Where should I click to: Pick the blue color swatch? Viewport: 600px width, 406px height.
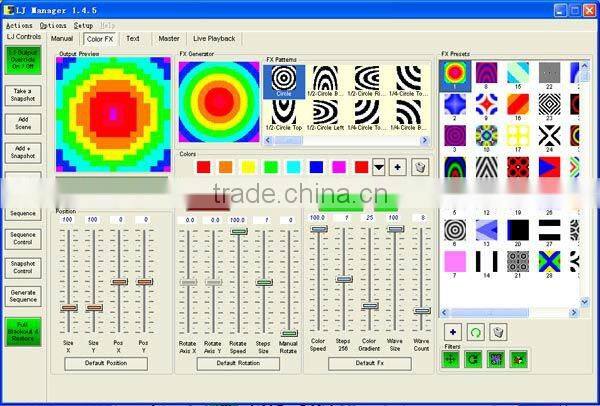316,167
